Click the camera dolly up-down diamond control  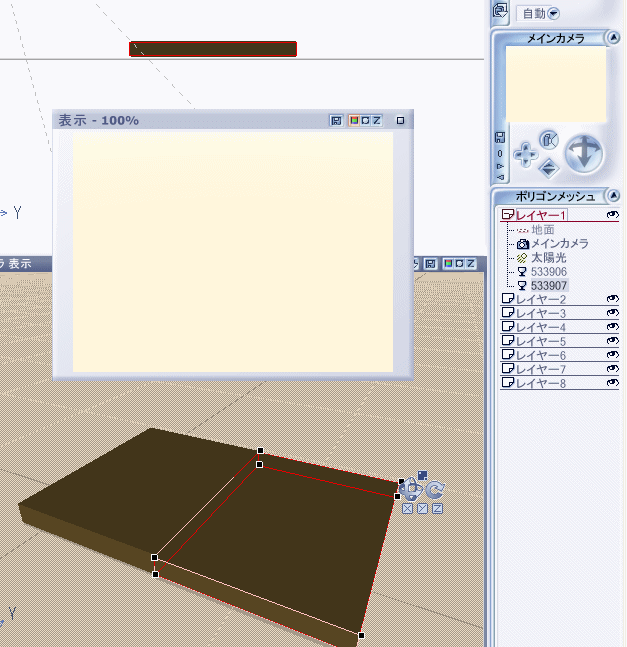click(x=548, y=167)
